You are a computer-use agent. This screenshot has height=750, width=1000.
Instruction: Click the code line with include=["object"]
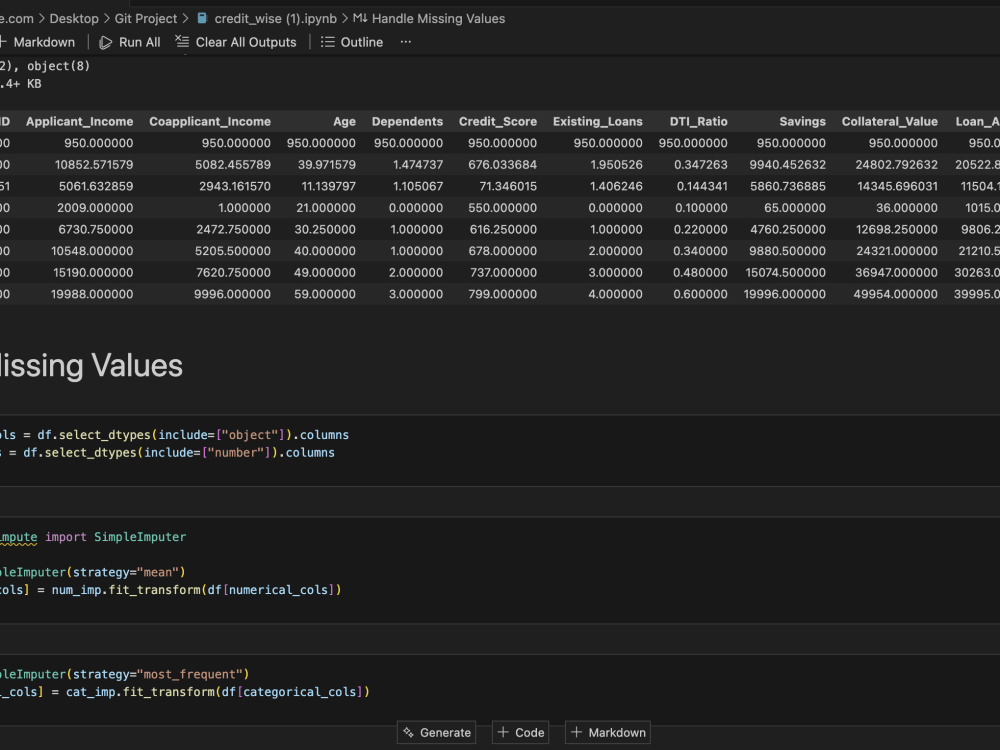174,435
